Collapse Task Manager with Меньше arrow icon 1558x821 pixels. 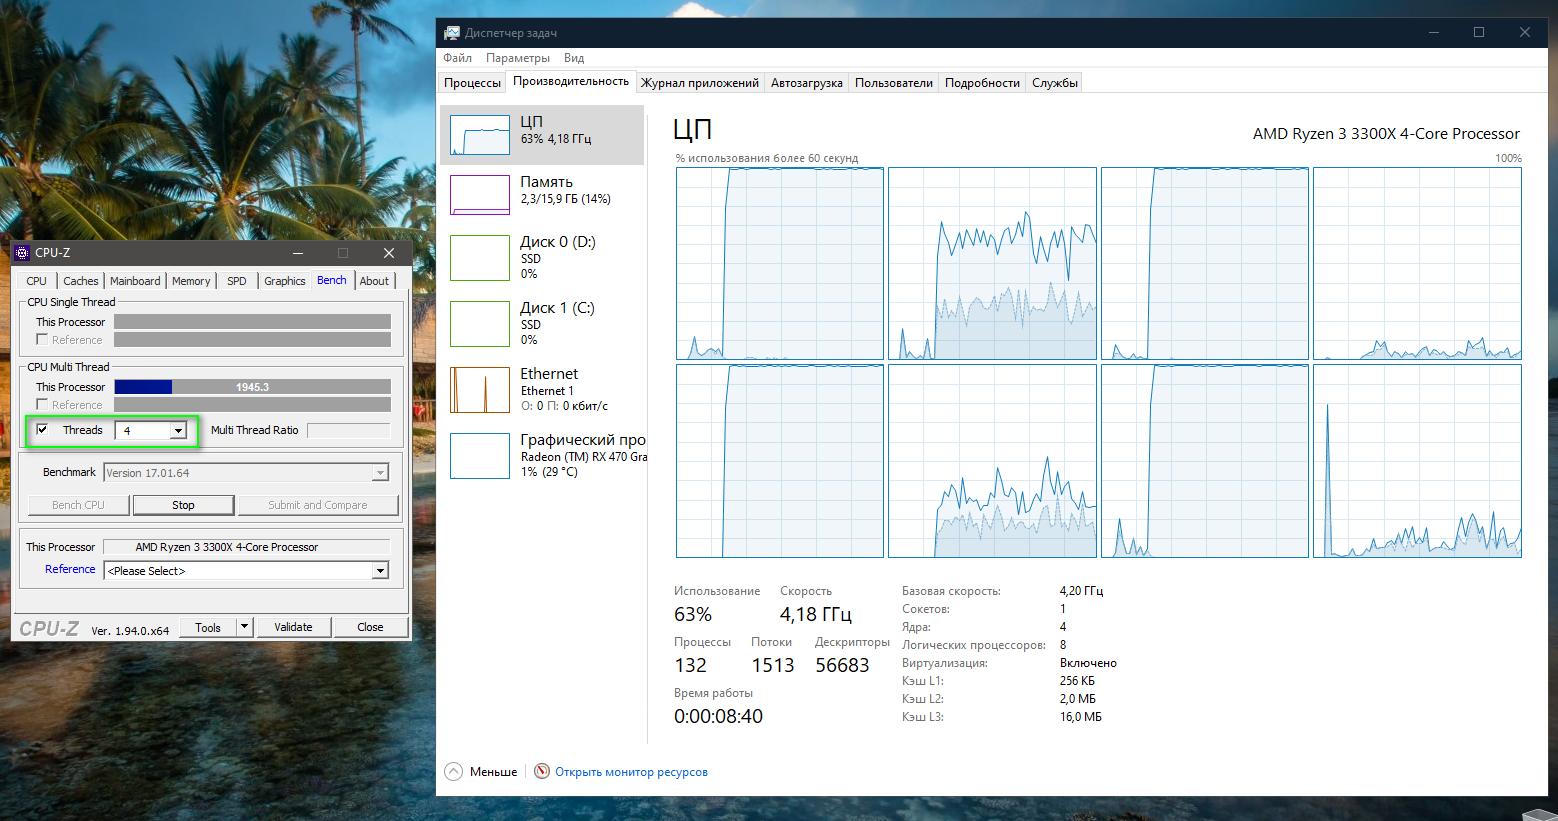click(x=454, y=772)
